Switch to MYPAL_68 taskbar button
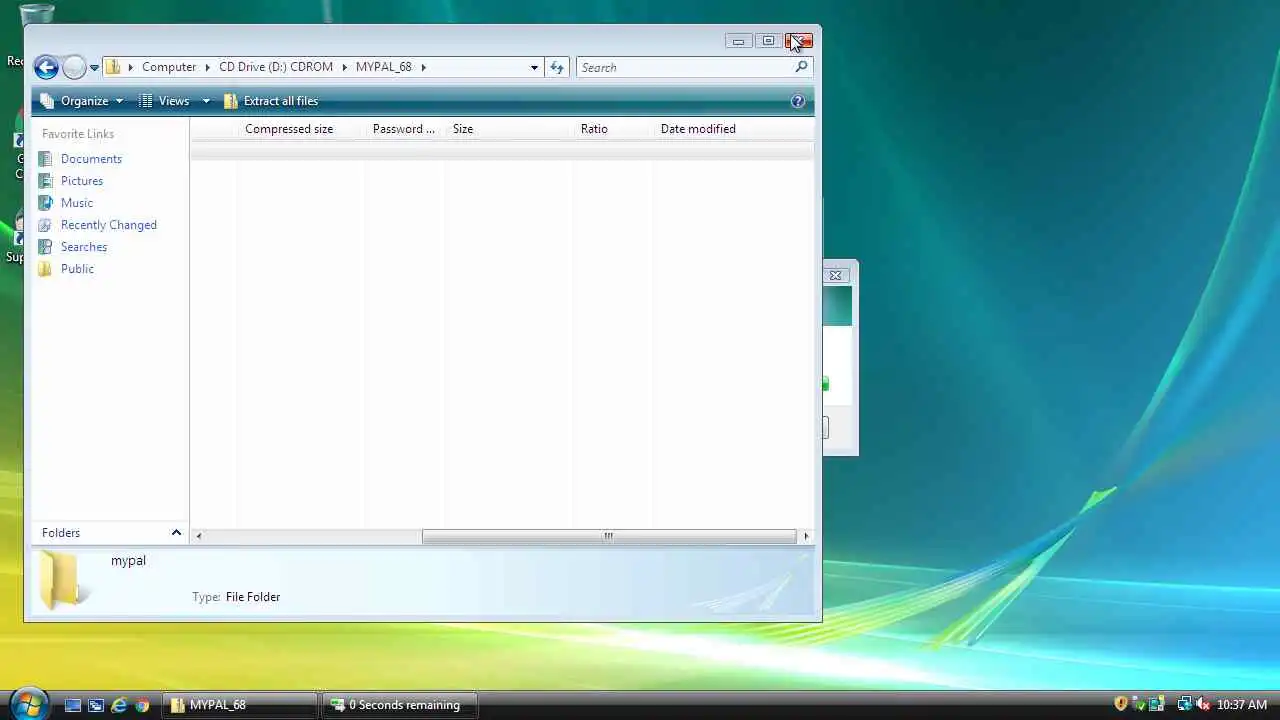Image resolution: width=1280 pixels, height=720 pixels. [x=240, y=705]
